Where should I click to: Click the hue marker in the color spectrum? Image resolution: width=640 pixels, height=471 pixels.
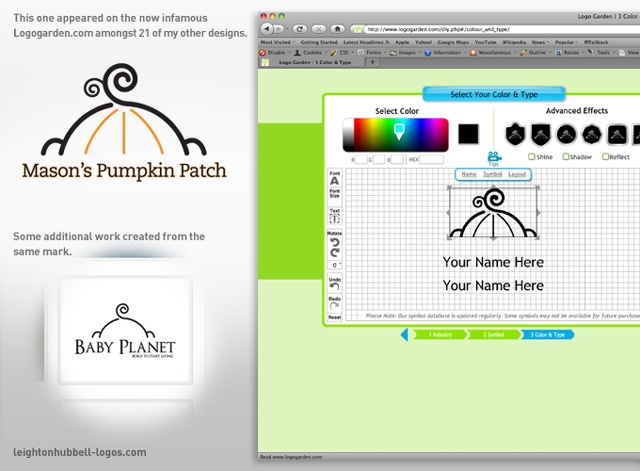(x=399, y=131)
